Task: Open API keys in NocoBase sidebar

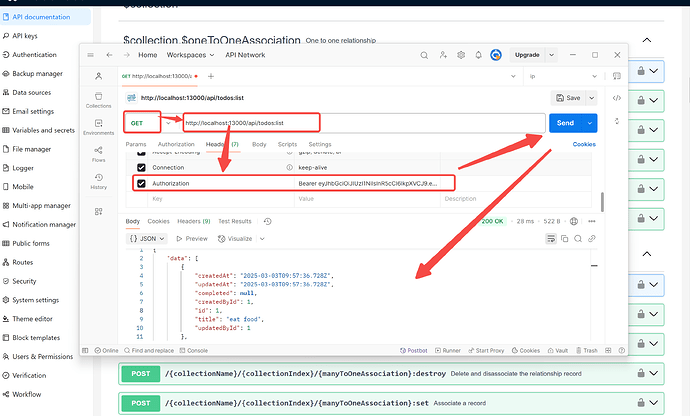Action: (25, 36)
